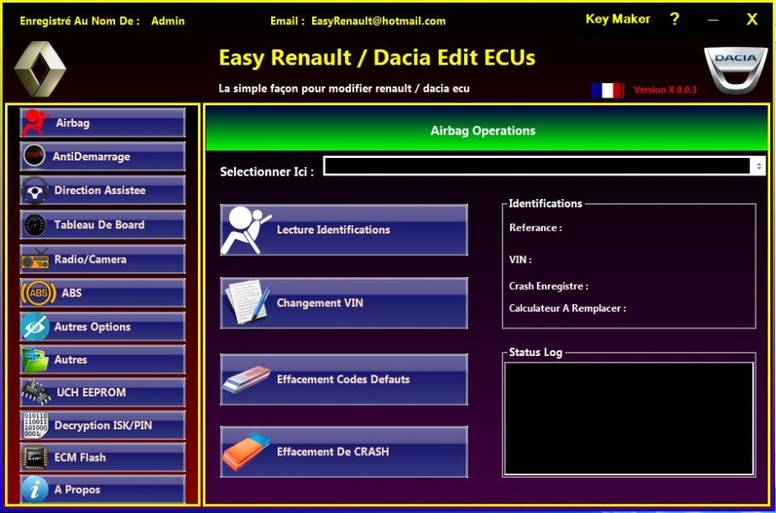Click the EasyRenault@hotmail.com email text

coord(379,21)
